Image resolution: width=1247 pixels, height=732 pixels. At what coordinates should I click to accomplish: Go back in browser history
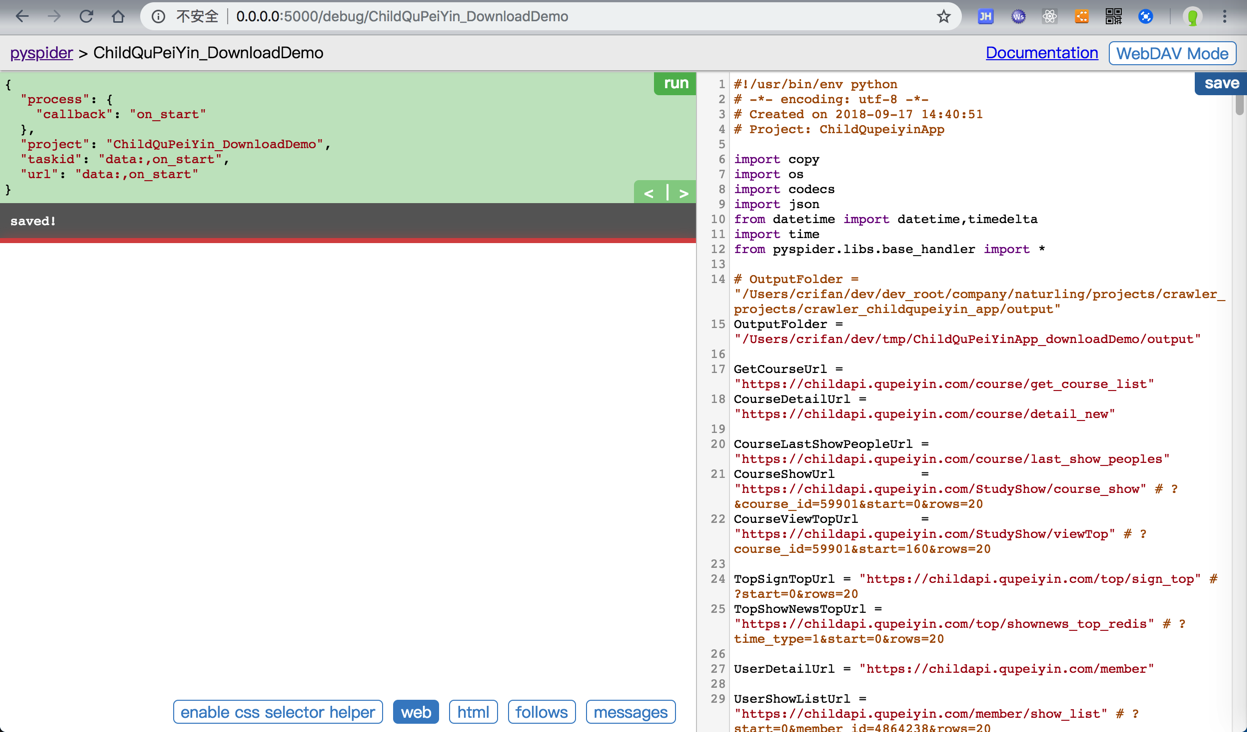click(x=22, y=16)
